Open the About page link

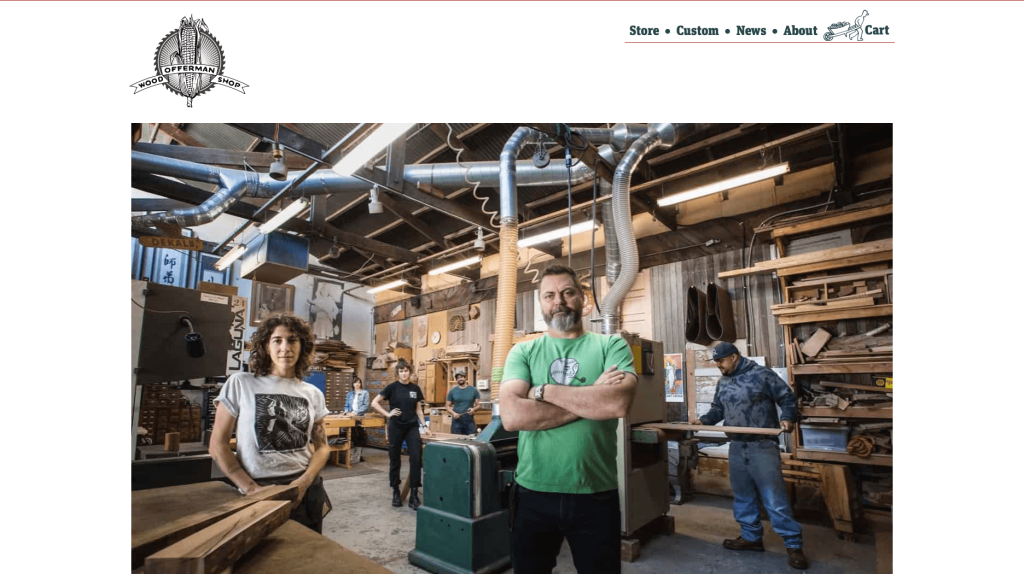(x=800, y=31)
